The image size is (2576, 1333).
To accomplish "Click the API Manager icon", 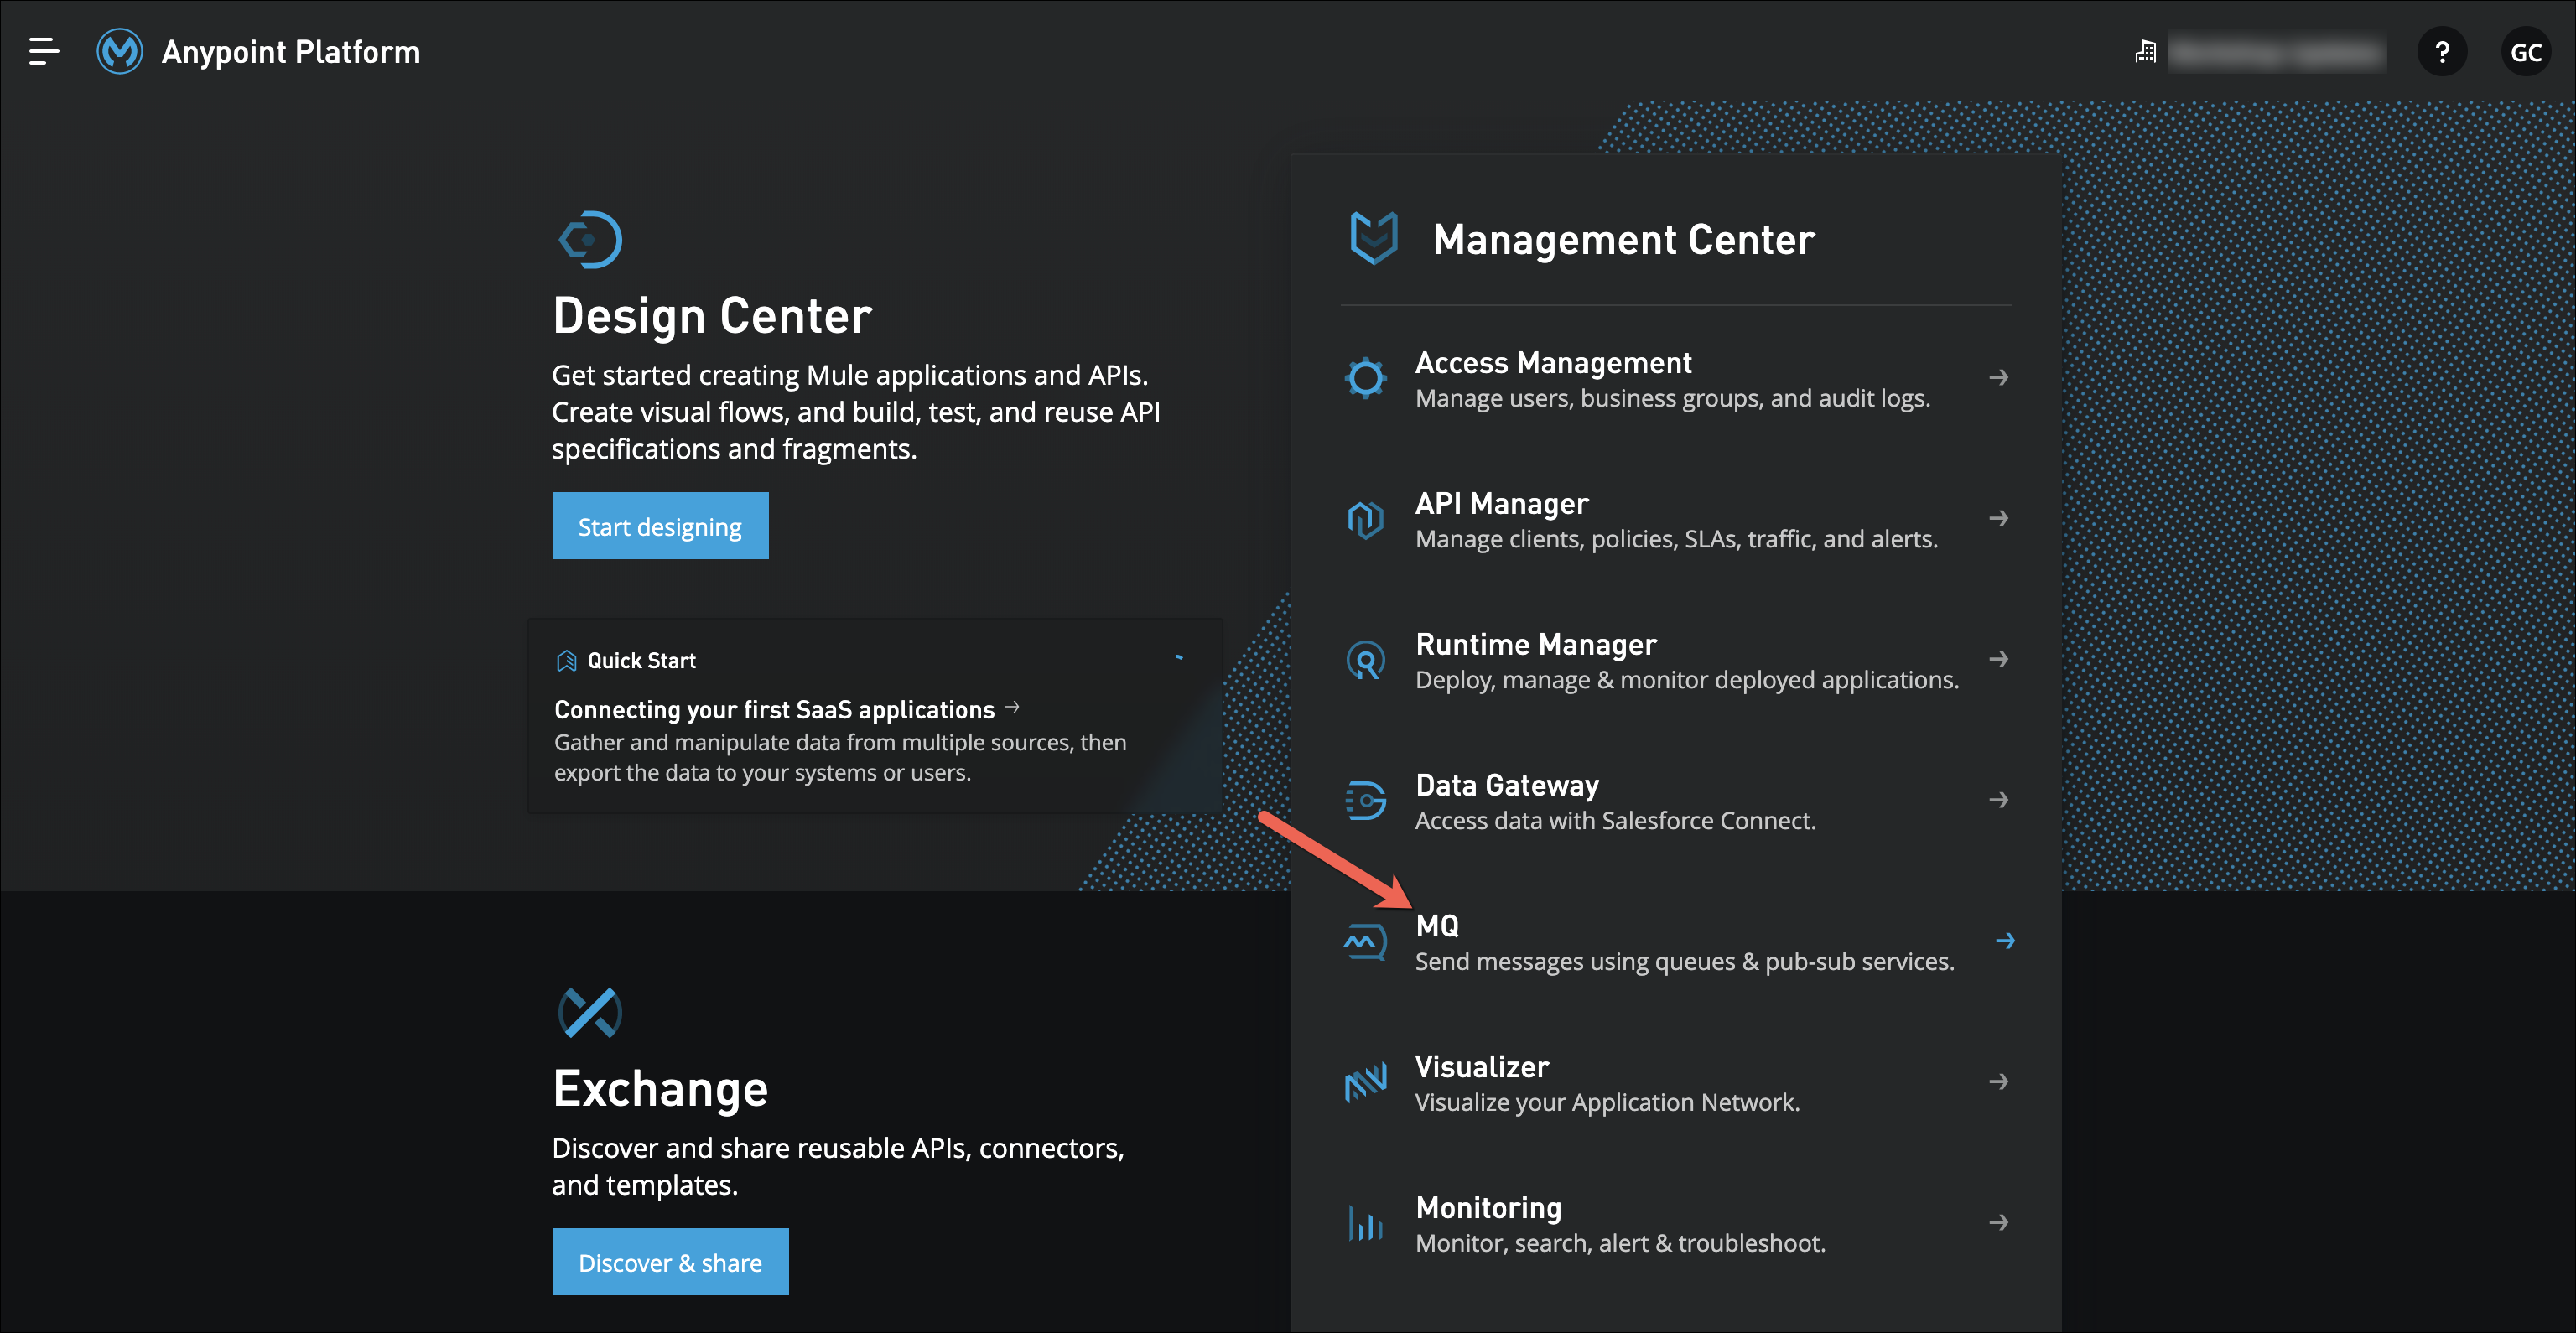I will point(1365,519).
